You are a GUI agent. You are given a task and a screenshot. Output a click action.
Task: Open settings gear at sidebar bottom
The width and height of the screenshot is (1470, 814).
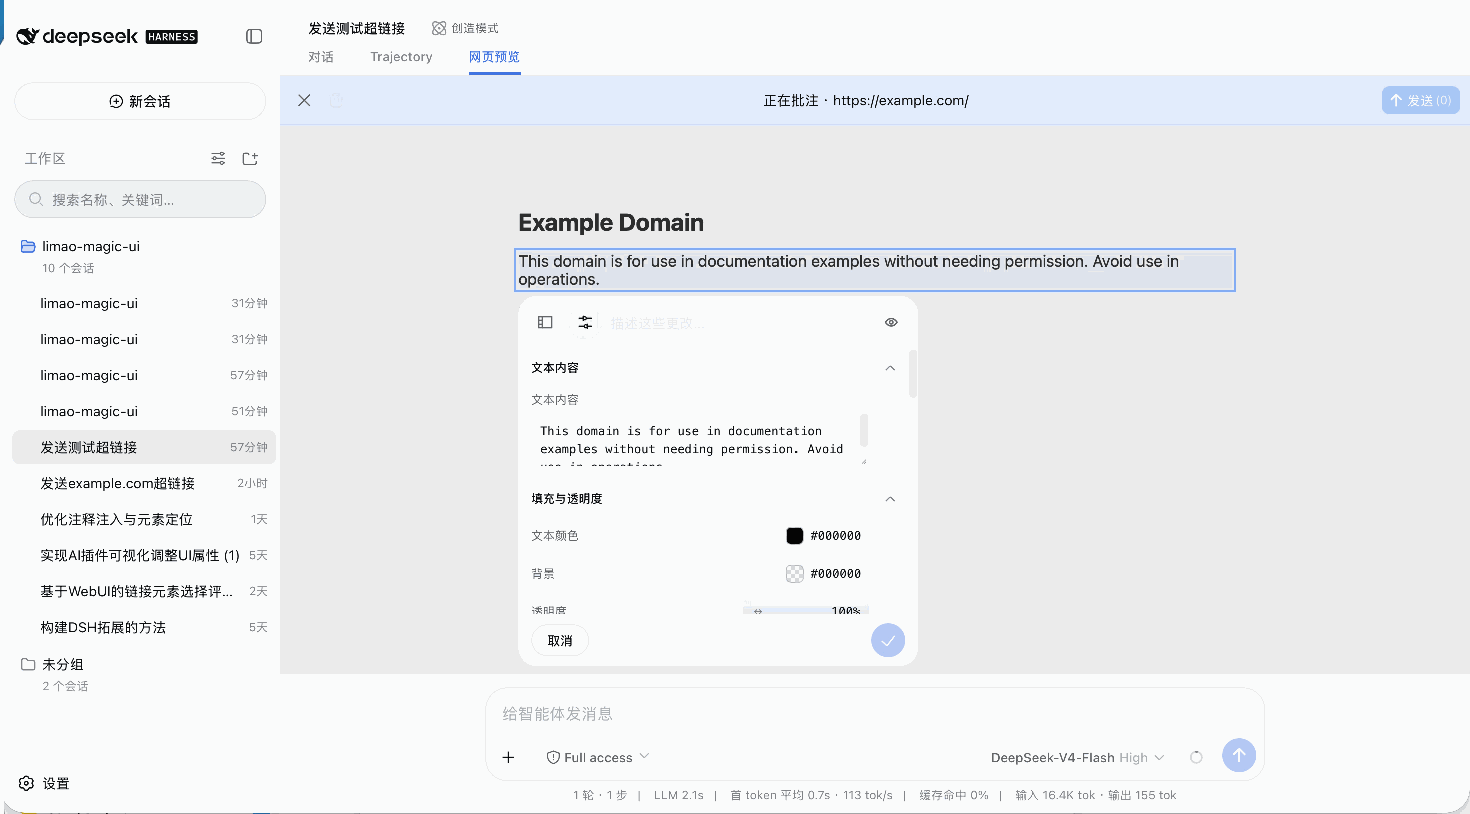27,783
